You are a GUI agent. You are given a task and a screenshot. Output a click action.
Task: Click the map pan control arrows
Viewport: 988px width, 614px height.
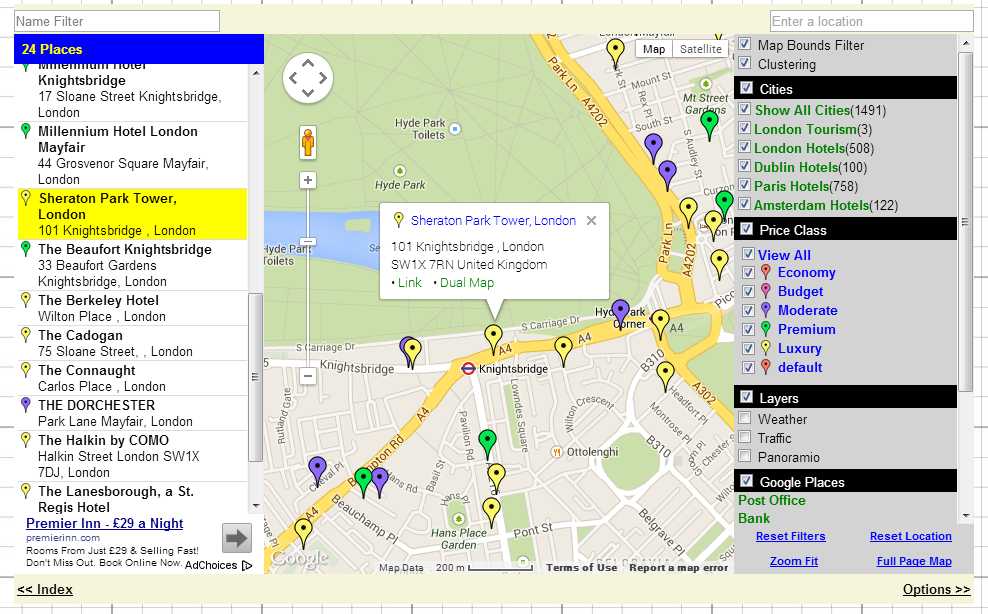(x=307, y=78)
